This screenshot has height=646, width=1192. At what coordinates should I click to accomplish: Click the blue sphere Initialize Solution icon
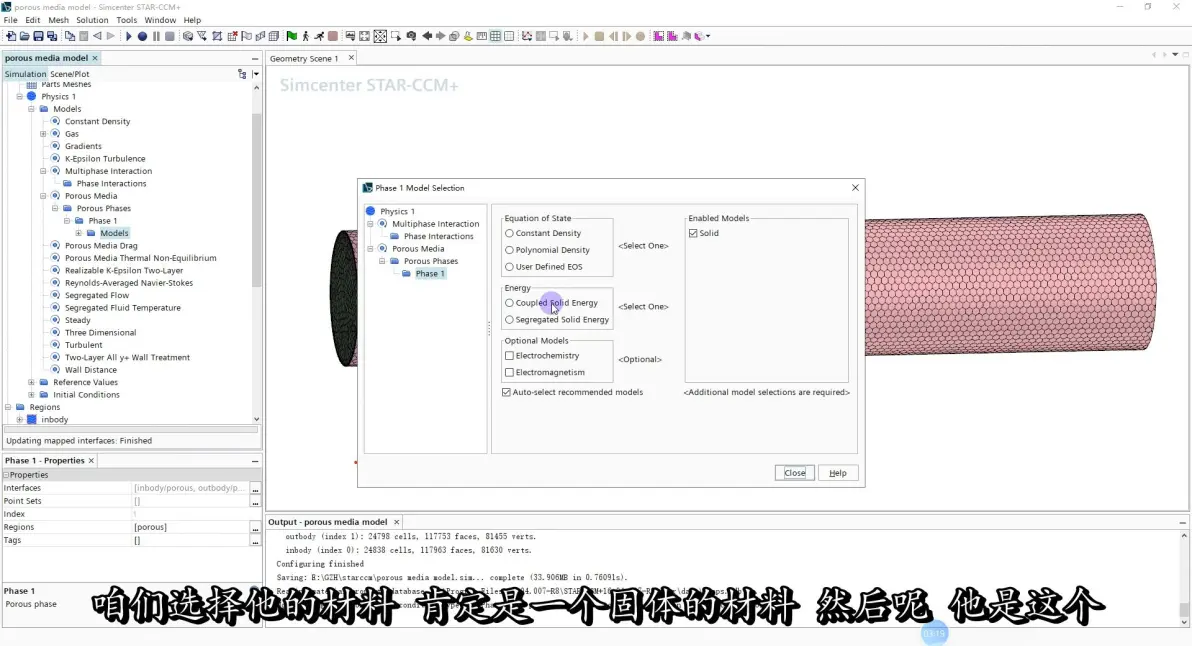pos(142,36)
